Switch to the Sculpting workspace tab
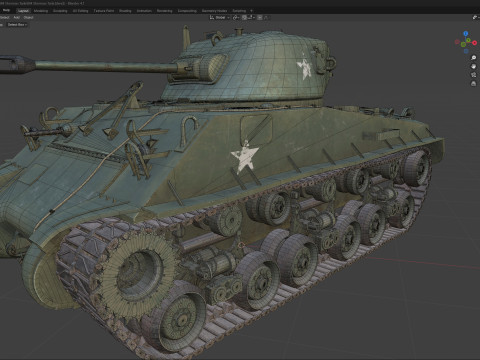Screen dimensions: 480x360 click(60, 11)
